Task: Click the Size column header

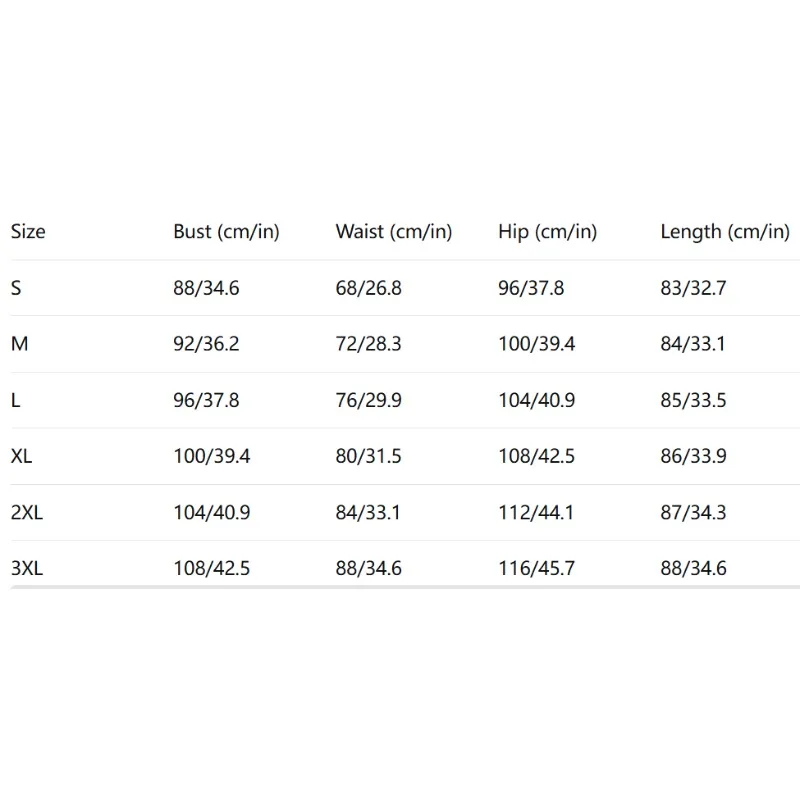Action: (x=28, y=232)
